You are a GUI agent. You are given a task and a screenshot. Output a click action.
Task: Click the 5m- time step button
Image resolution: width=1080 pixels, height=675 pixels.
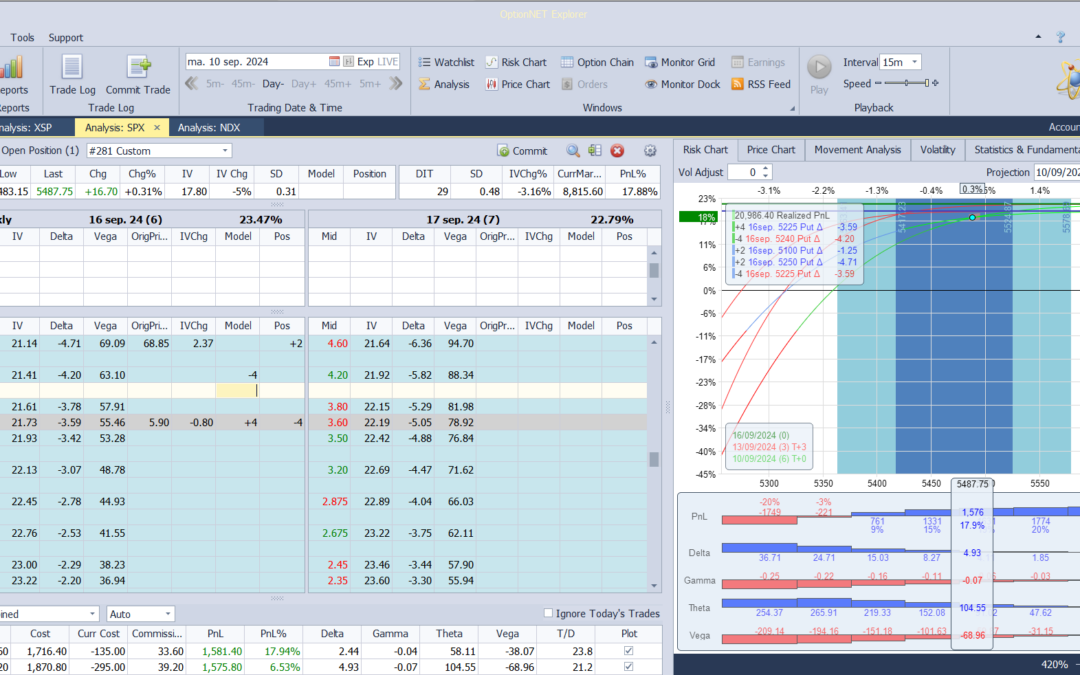[x=215, y=84]
